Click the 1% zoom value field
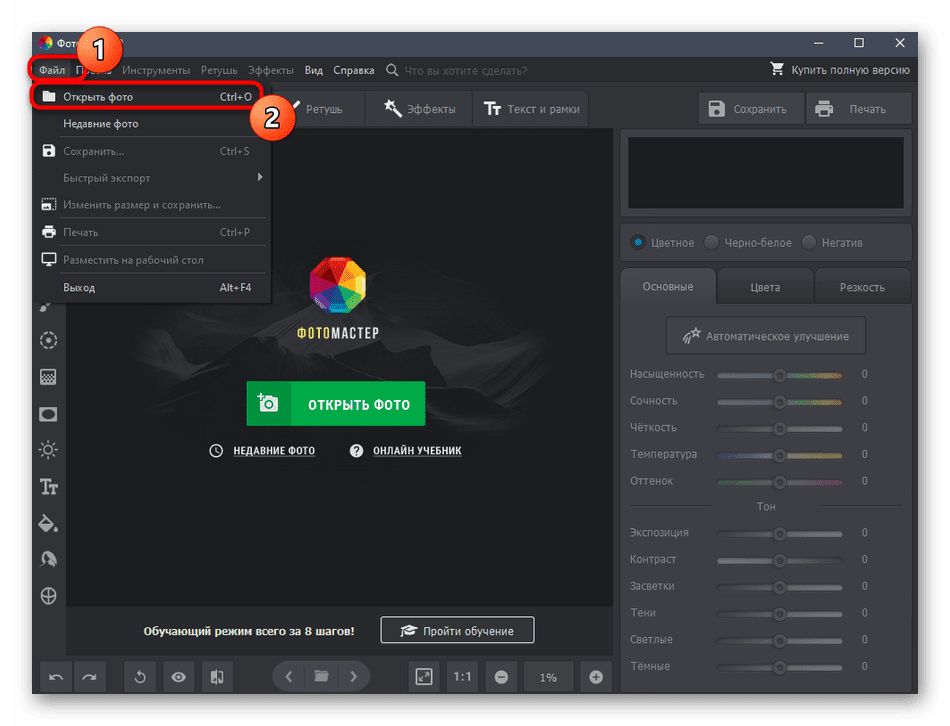The width and height of the screenshot is (950, 726). (x=548, y=677)
